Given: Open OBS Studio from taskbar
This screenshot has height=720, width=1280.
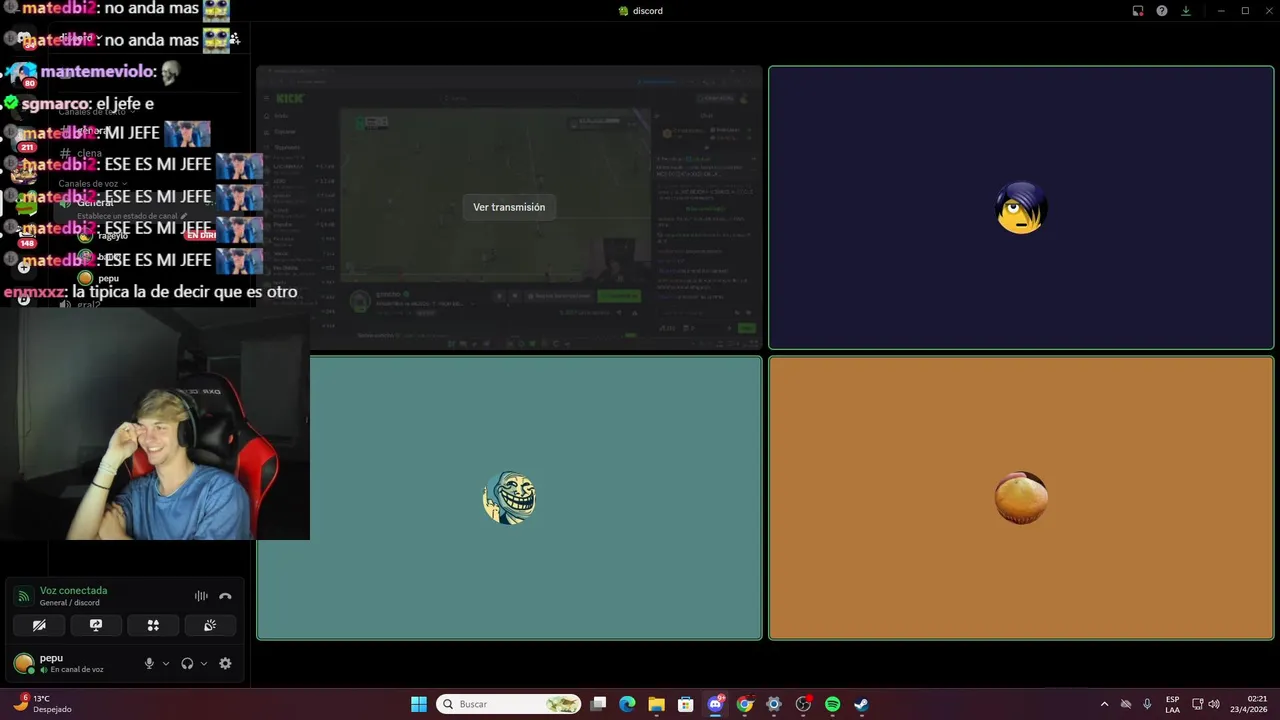Looking at the screenshot, I should pos(803,704).
